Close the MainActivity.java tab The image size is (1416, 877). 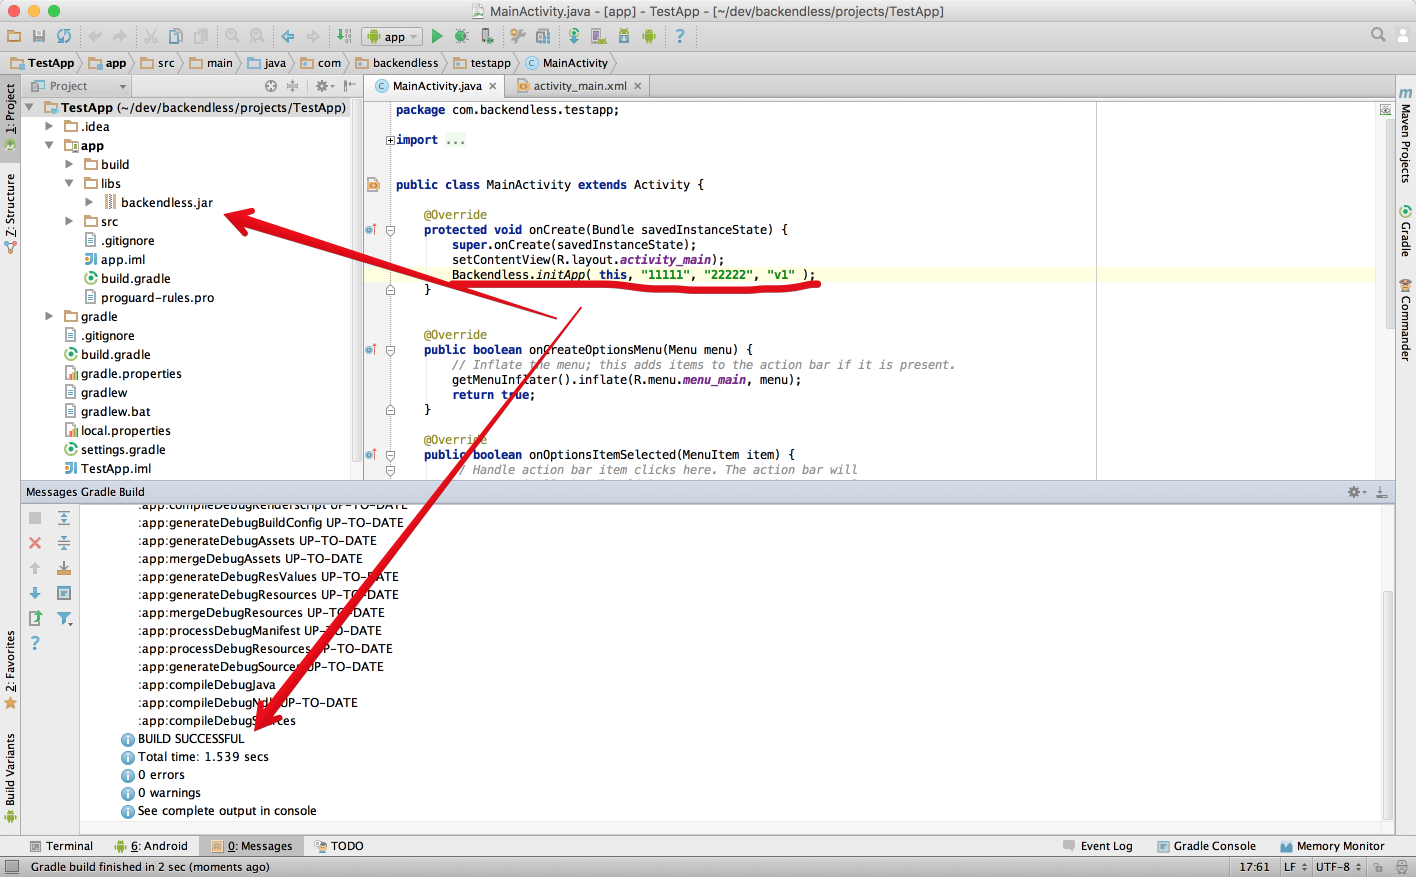493,86
